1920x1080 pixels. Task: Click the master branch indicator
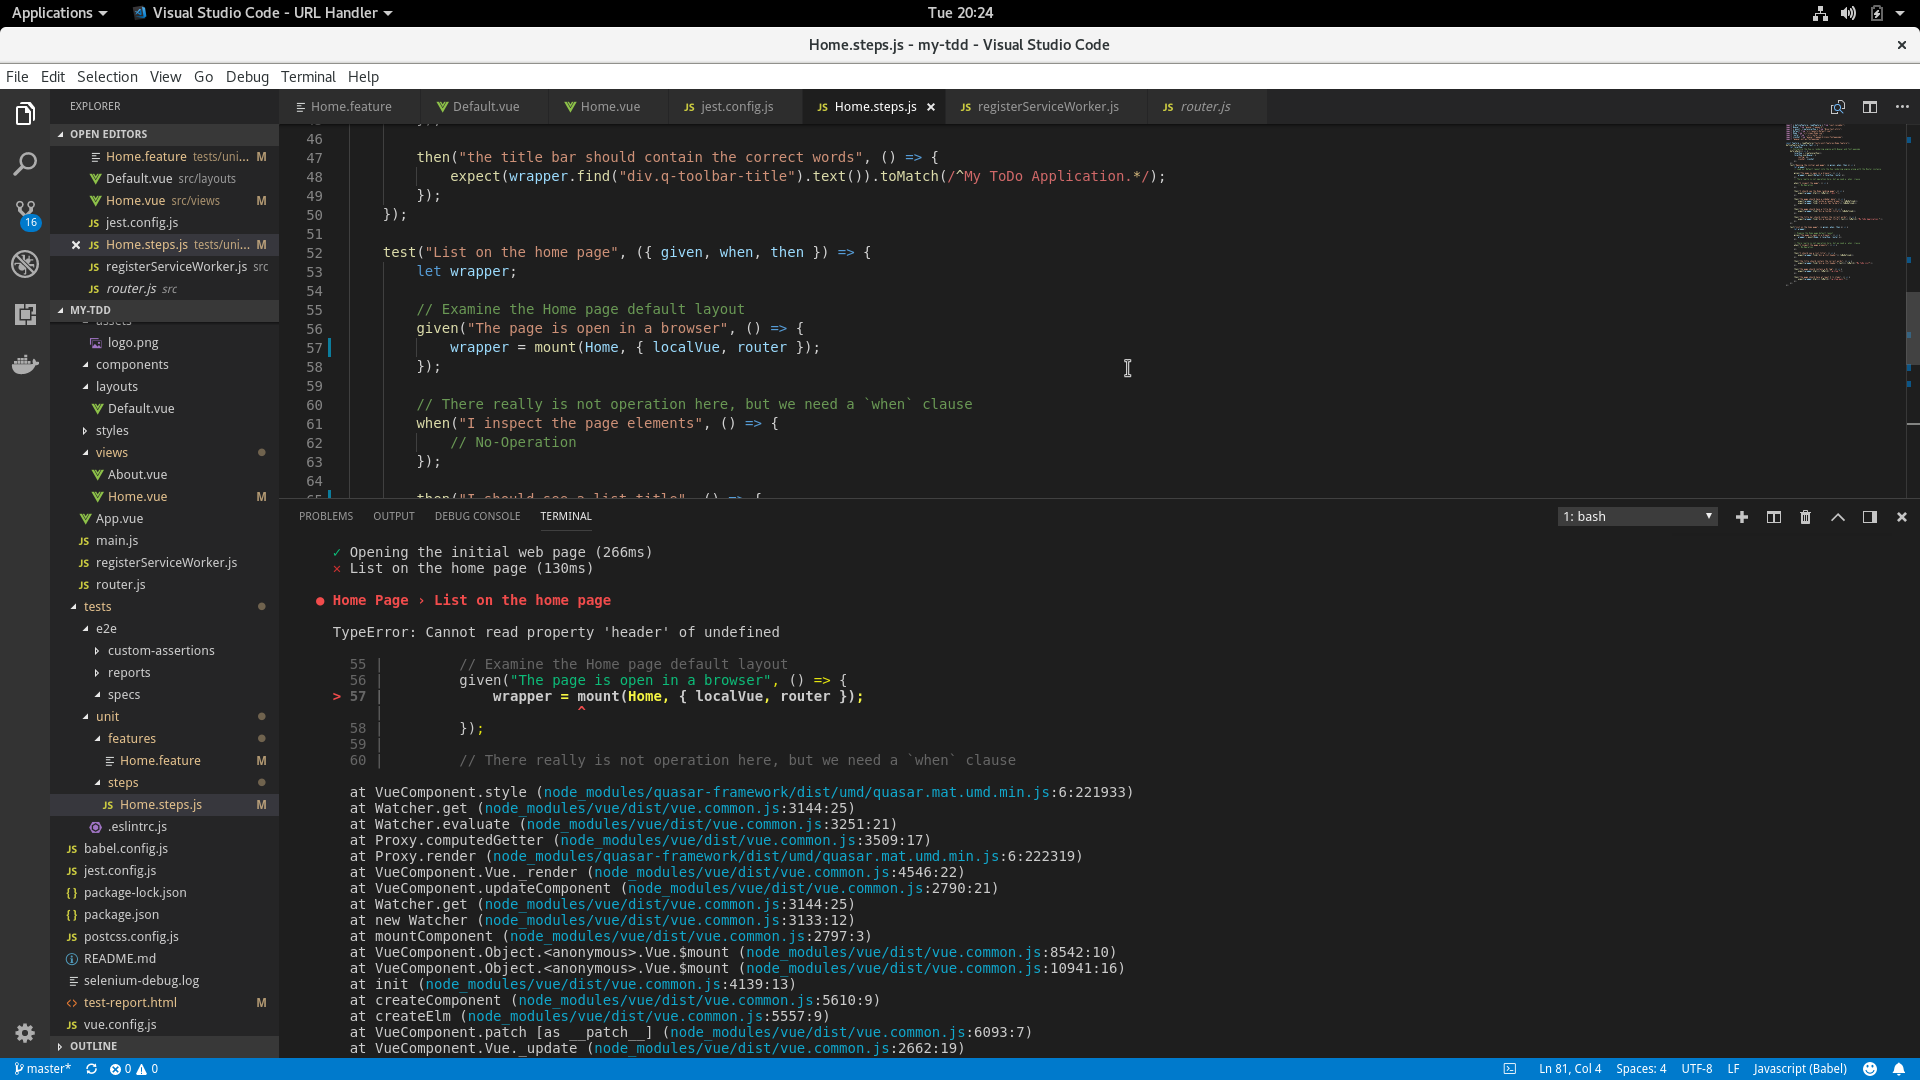43,1069
